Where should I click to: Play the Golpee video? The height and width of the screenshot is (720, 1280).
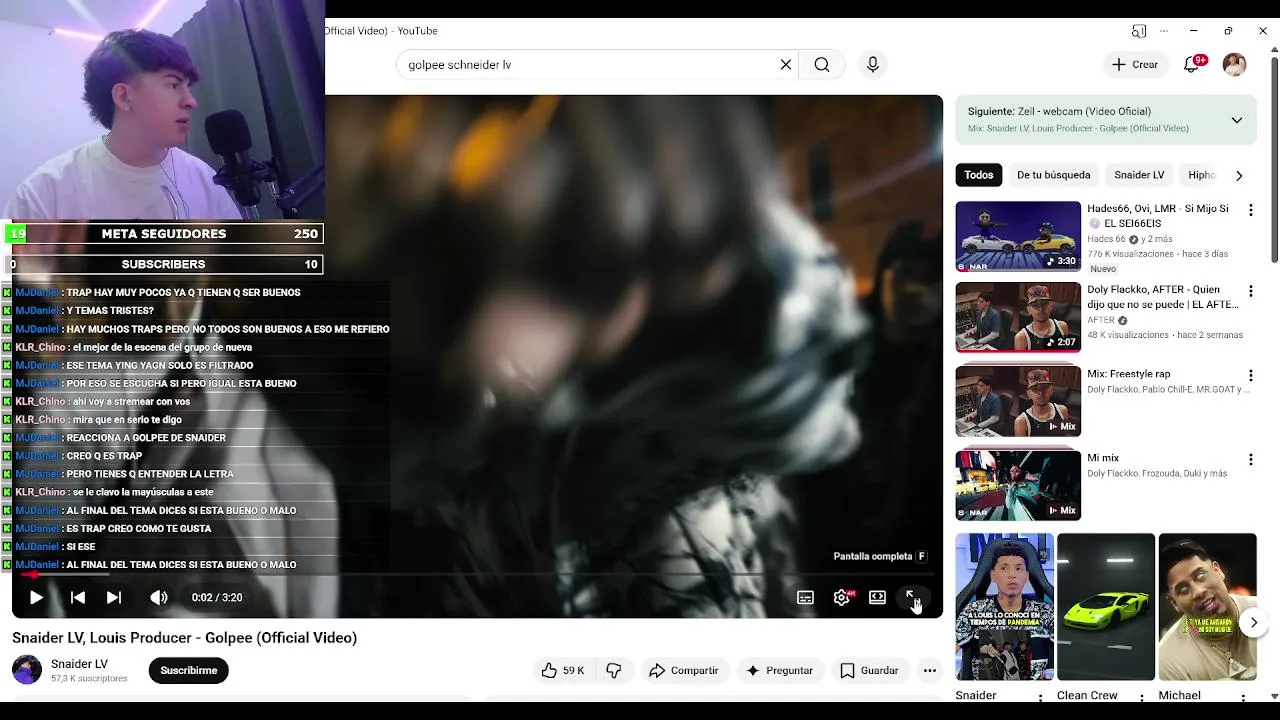click(x=36, y=597)
